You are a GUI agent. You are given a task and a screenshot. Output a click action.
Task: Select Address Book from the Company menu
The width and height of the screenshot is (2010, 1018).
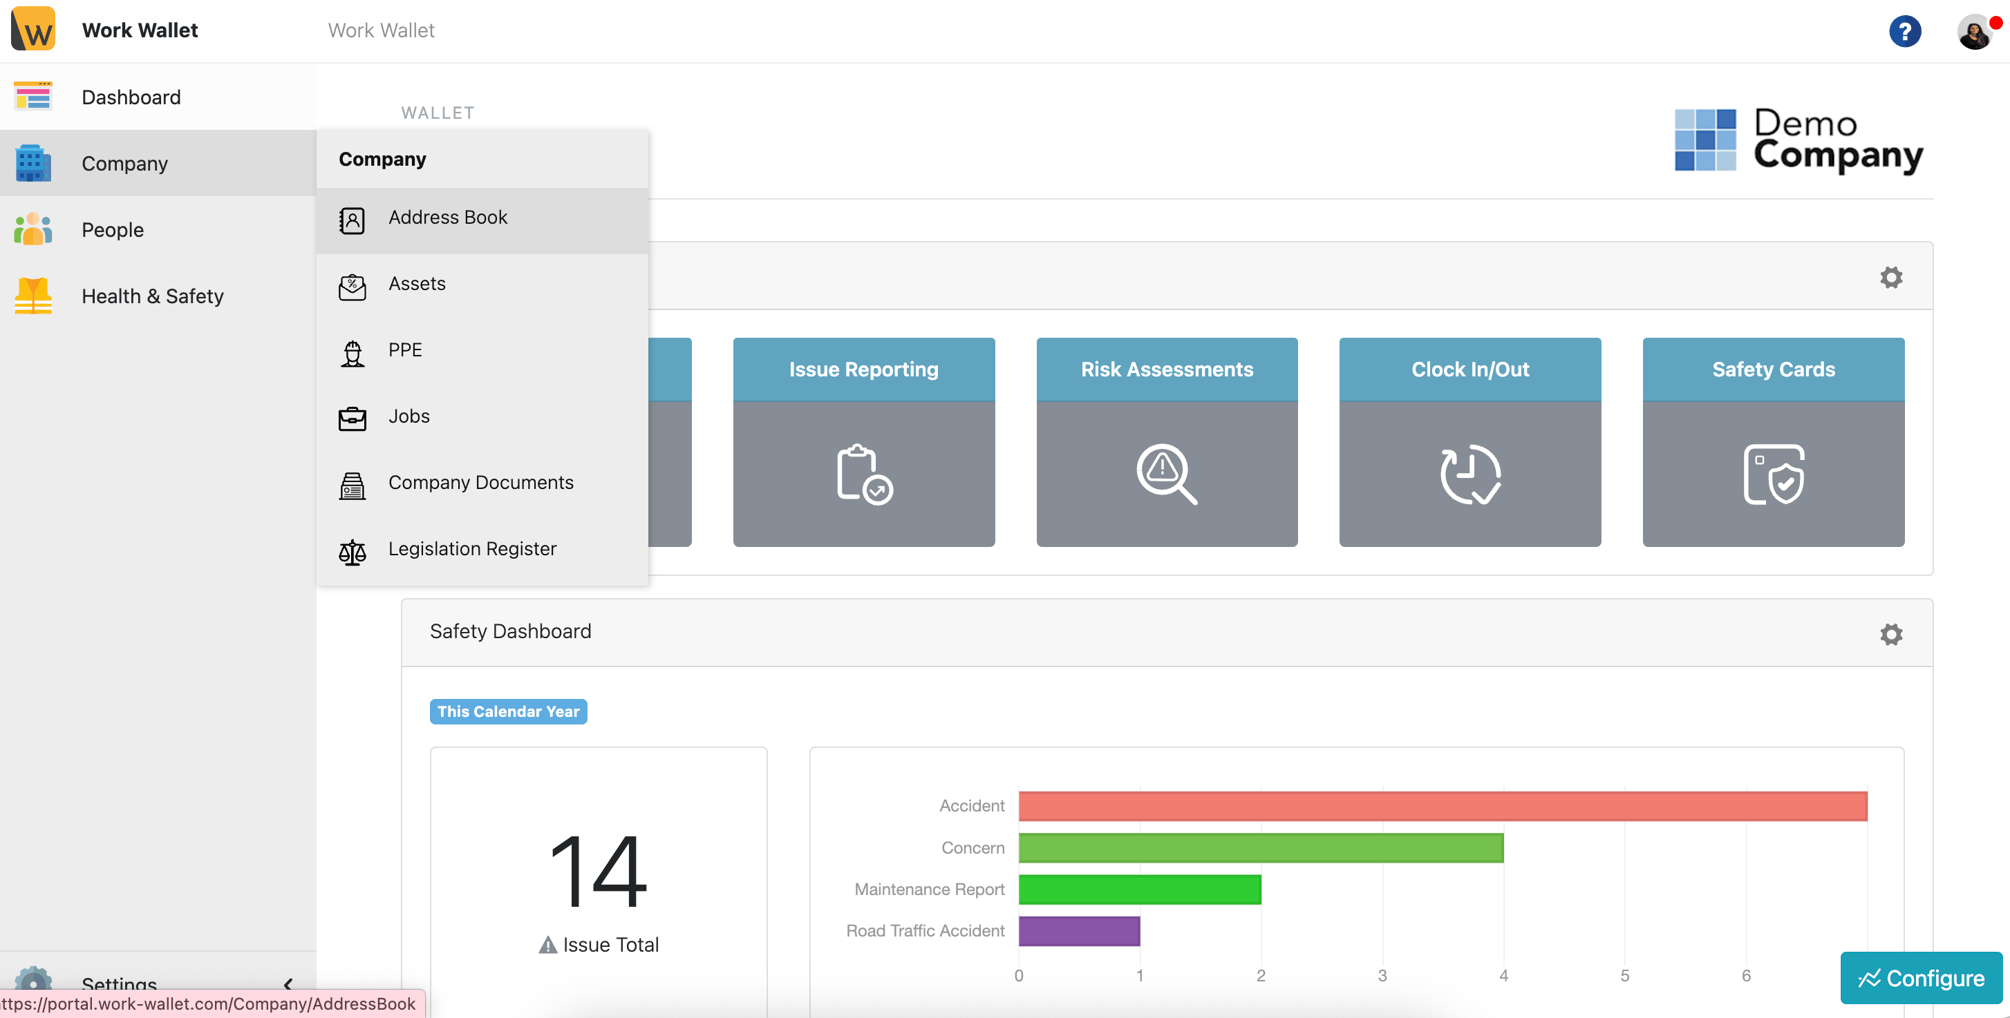(447, 218)
